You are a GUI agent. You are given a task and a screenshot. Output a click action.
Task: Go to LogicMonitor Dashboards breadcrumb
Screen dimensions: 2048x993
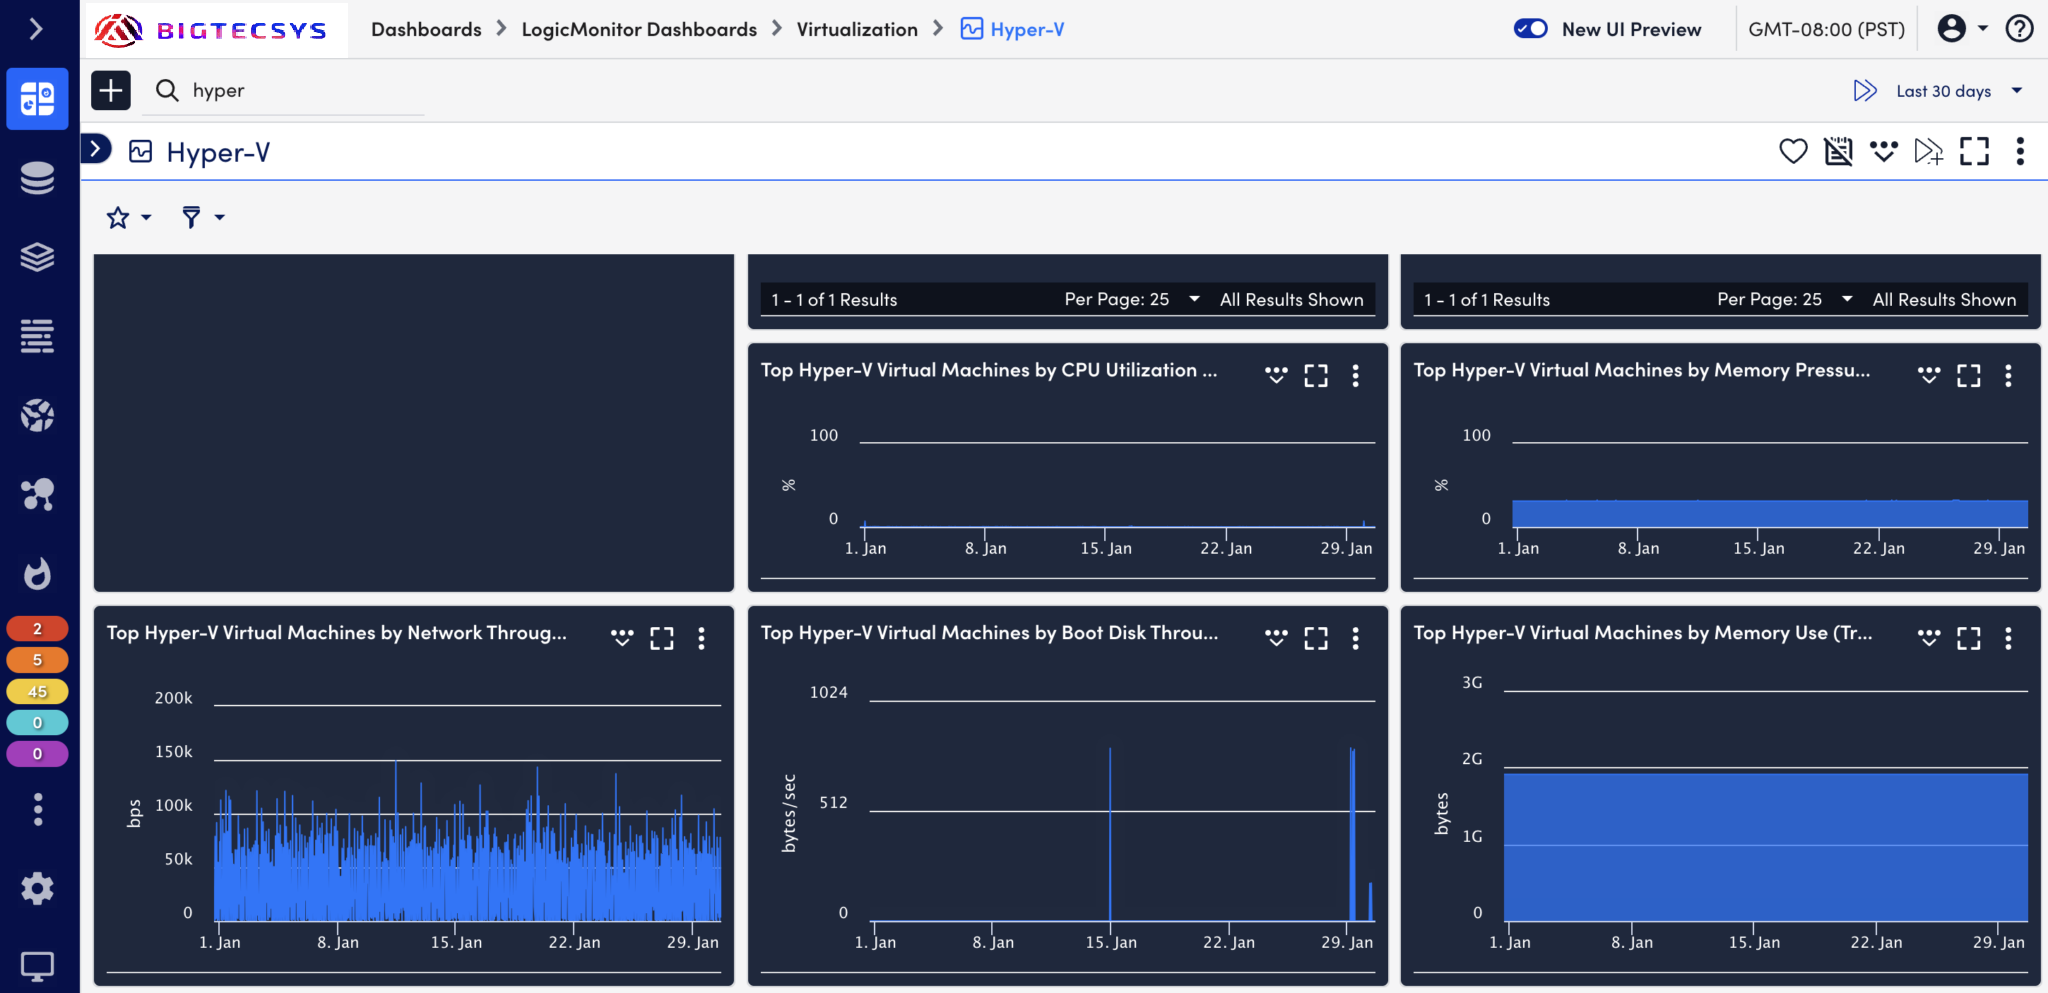coord(639,29)
